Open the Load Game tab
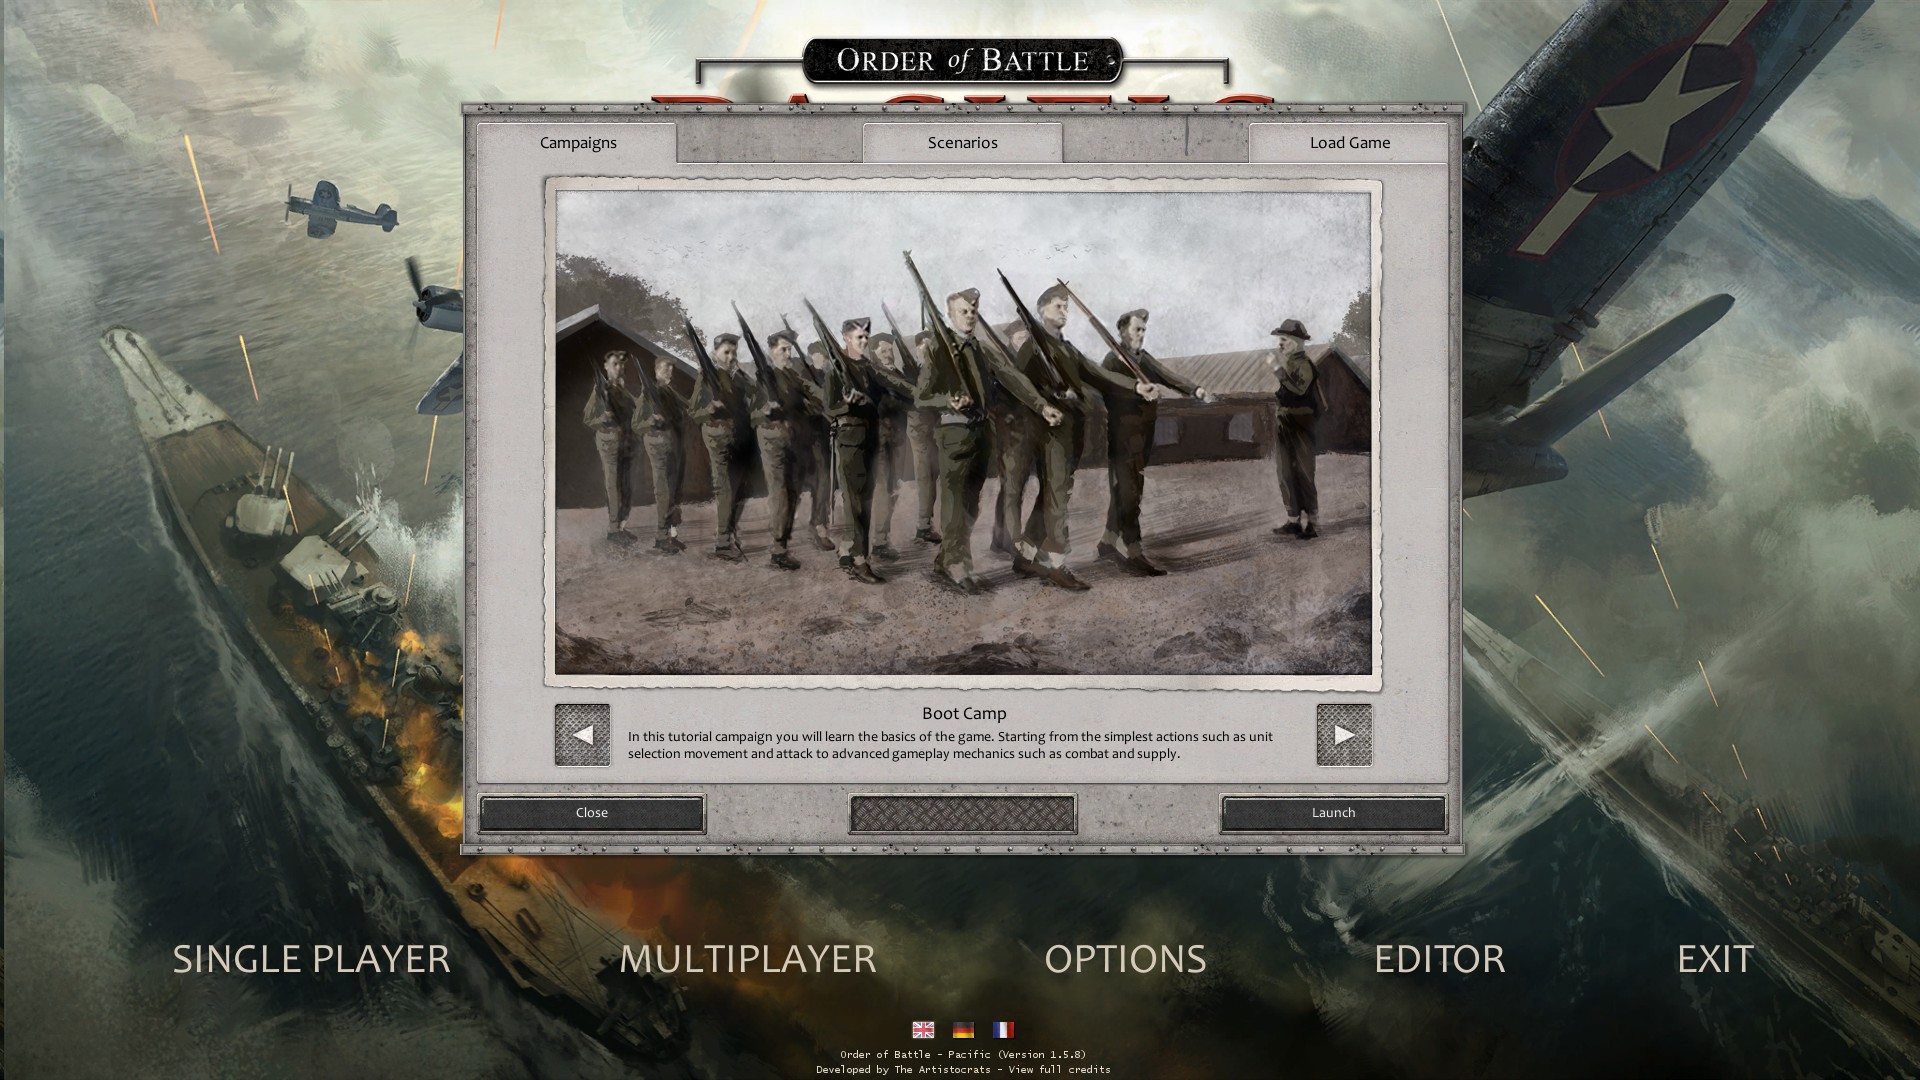 click(x=1349, y=143)
